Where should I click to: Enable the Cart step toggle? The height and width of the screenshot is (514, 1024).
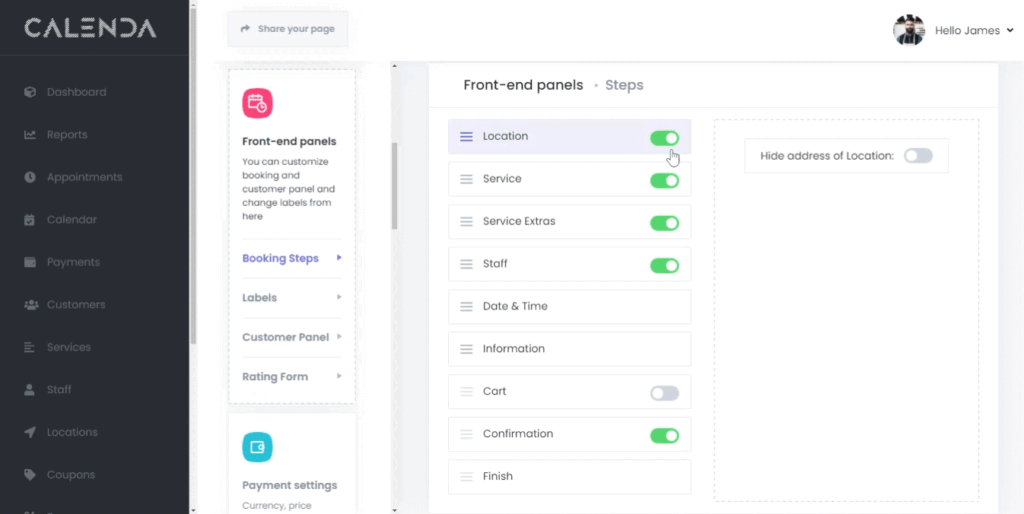(664, 393)
